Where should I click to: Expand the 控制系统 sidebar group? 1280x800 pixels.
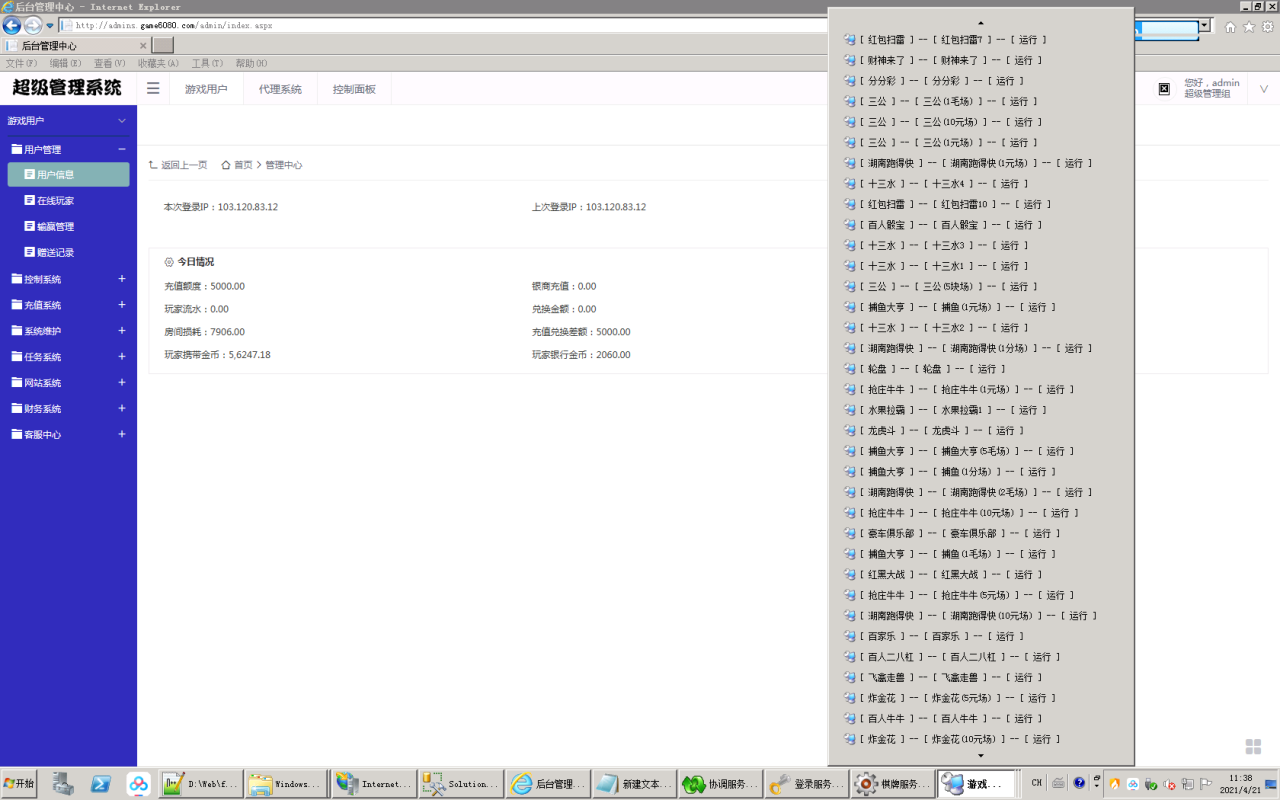pyautogui.click(x=122, y=279)
